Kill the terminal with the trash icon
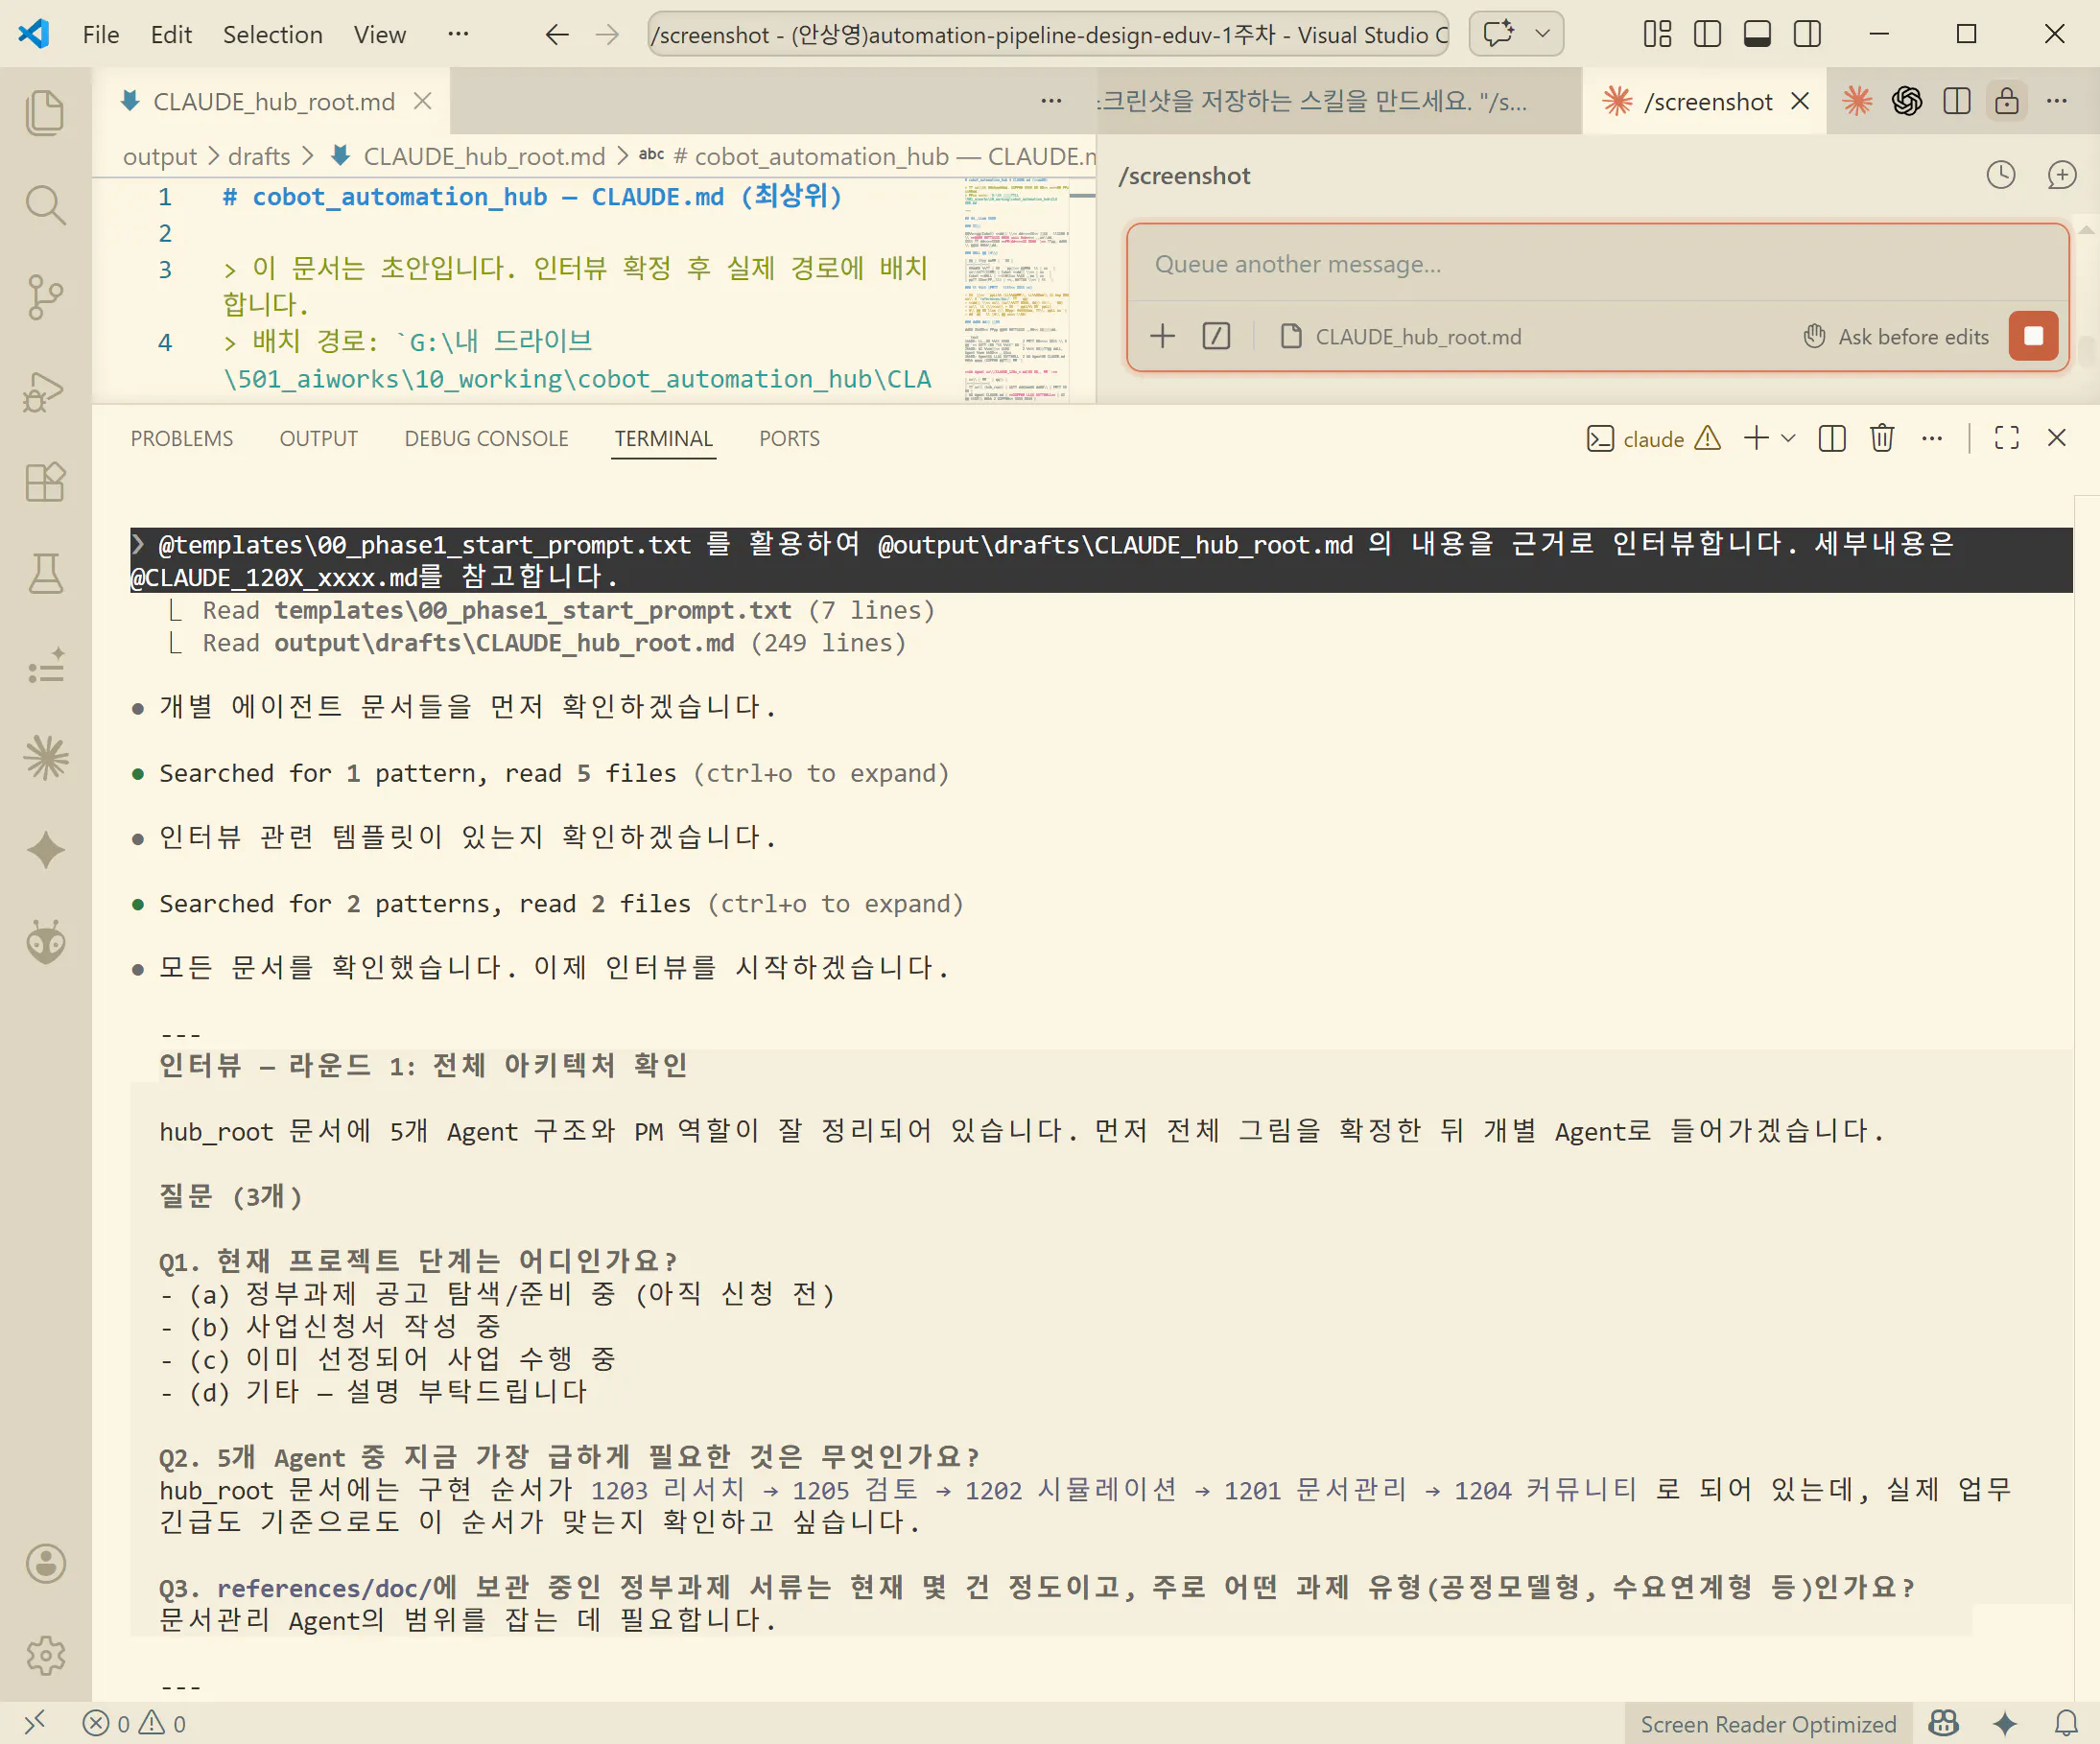 pos(1881,438)
